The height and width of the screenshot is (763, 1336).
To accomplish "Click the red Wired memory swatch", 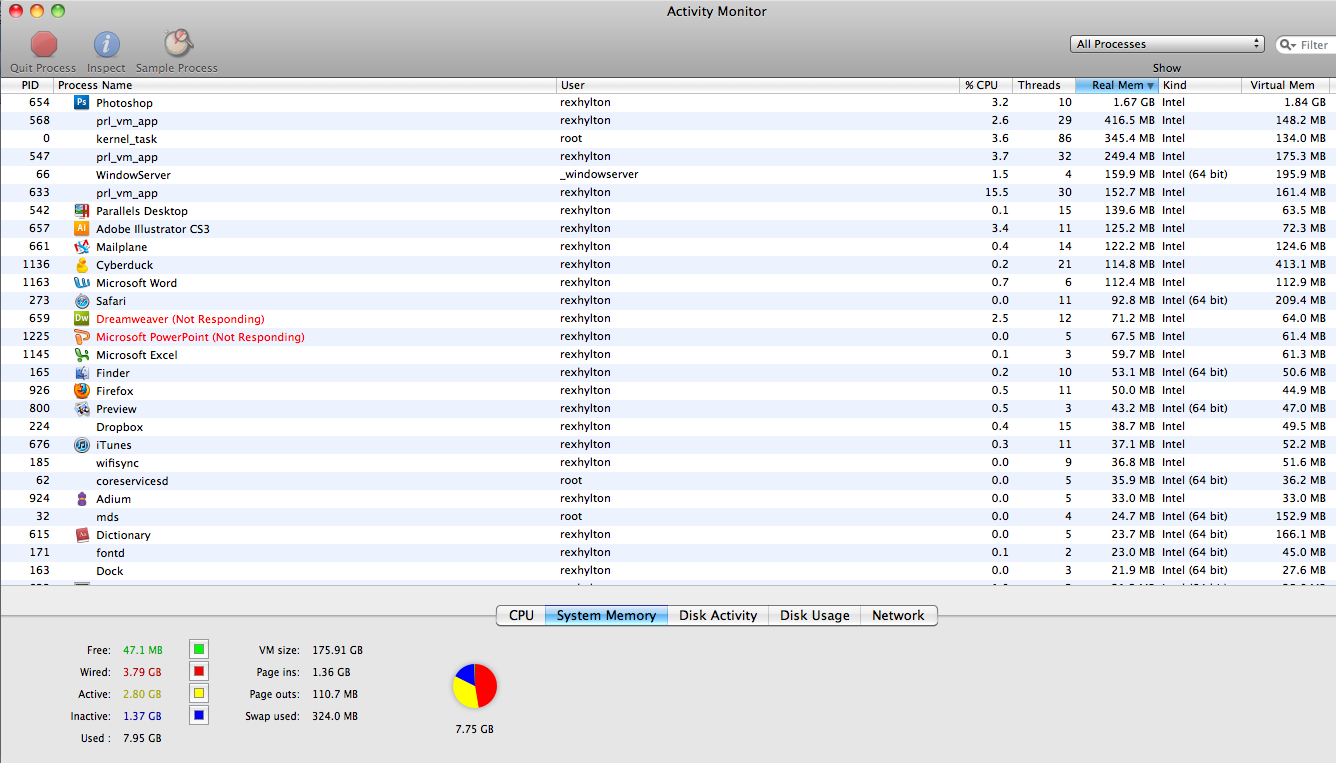I will click(x=199, y=672).
